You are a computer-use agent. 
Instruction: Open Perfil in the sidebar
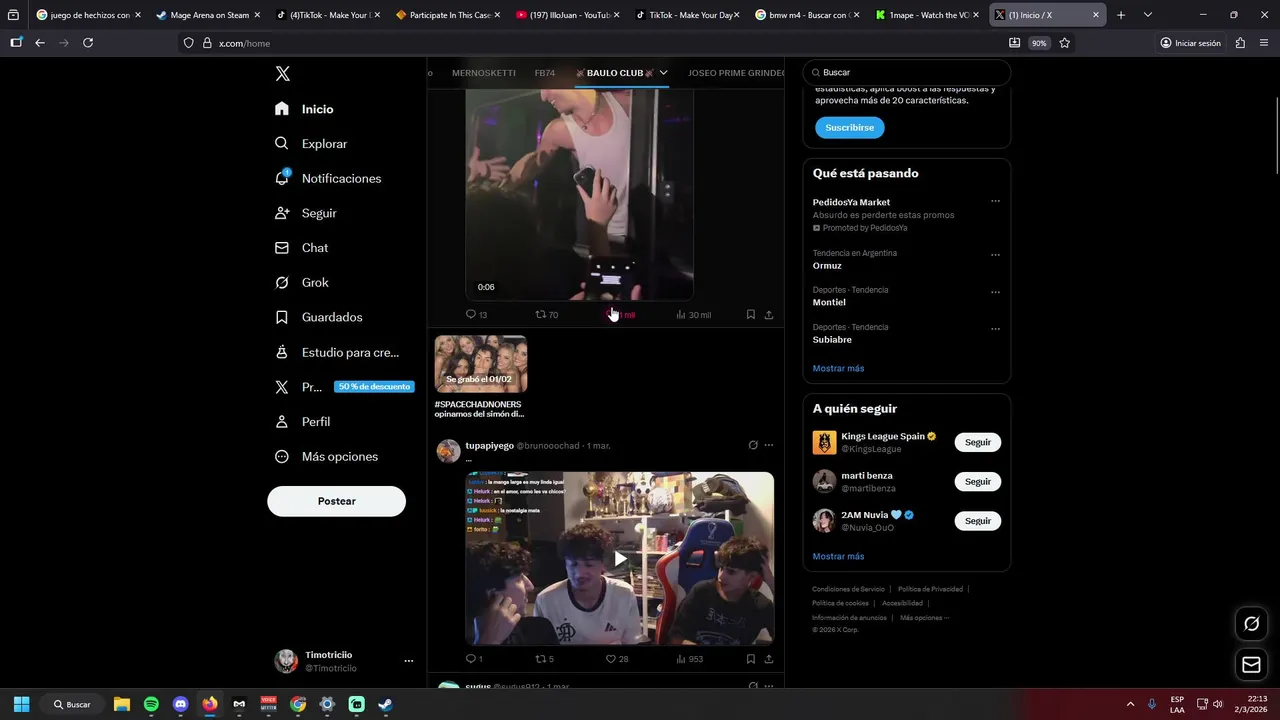click(302, 422)
